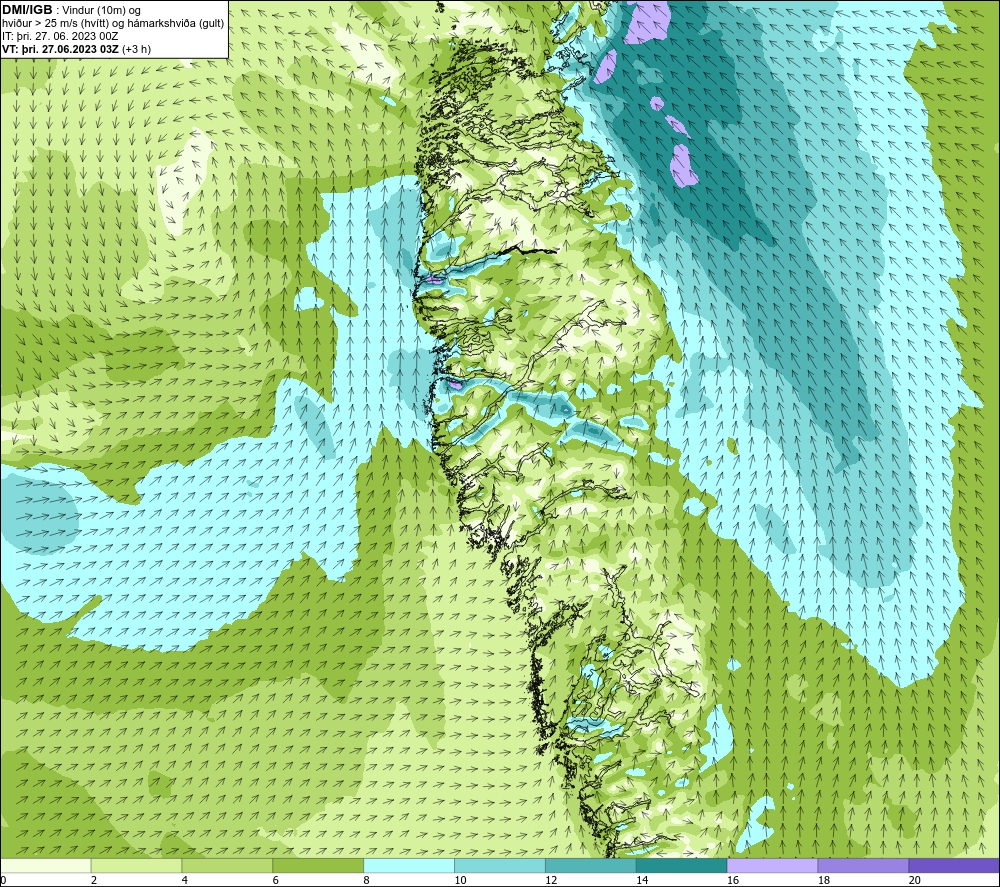Viewport: 1000px width, 887px height.
Task: Click the scale label '18'
Action: [823, 880]
